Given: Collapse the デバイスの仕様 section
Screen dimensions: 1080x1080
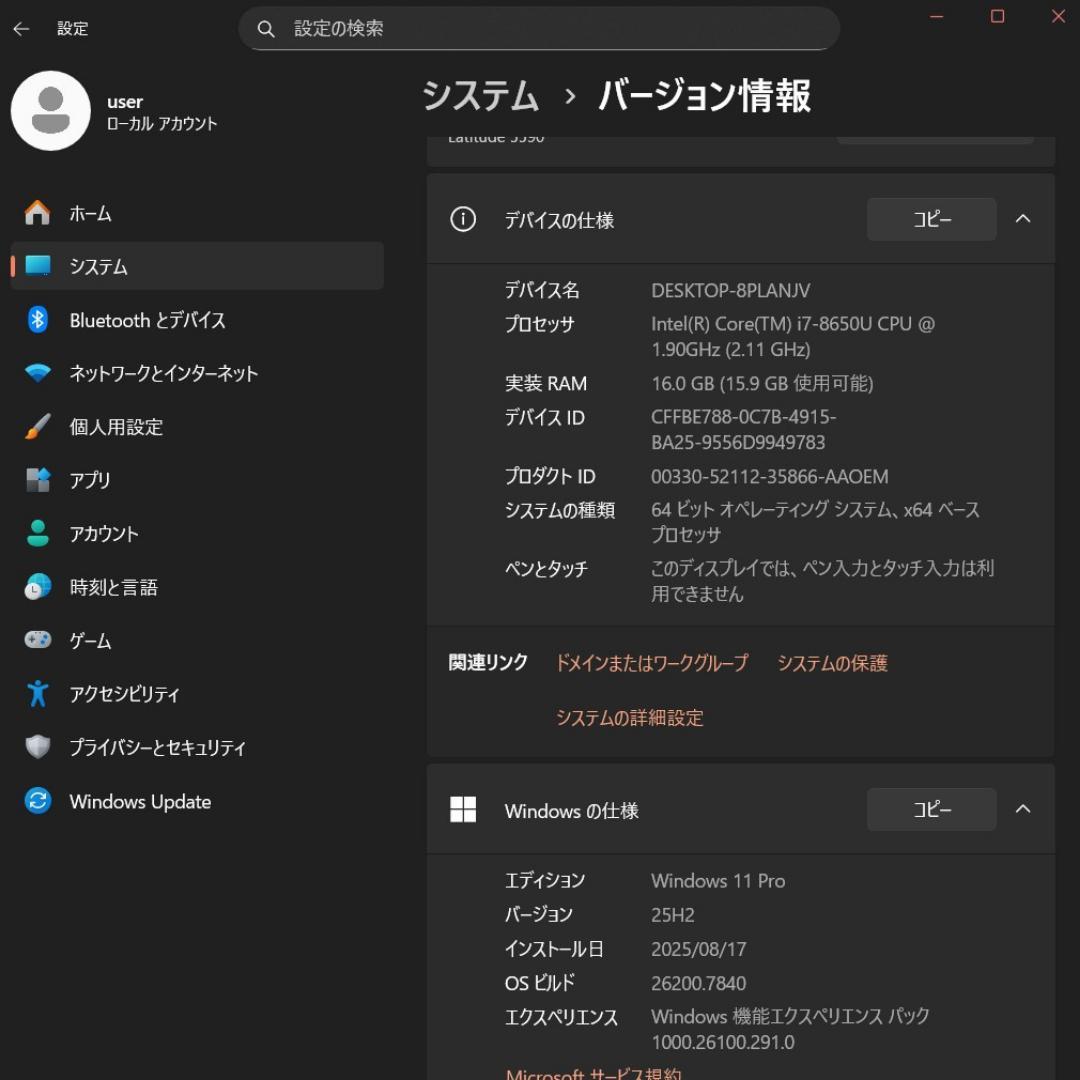Looking at the screenshot, I should [x=1023, y=219].
